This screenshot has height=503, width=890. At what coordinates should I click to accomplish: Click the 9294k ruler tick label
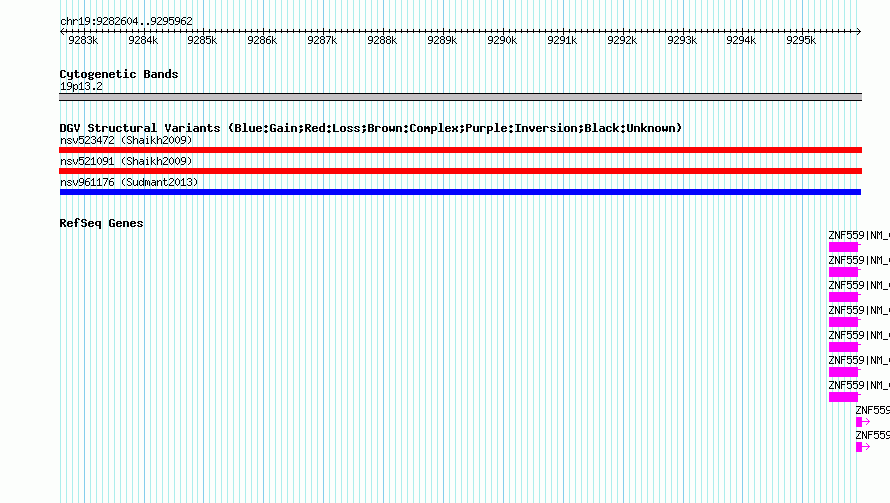(x=741, y=40)
